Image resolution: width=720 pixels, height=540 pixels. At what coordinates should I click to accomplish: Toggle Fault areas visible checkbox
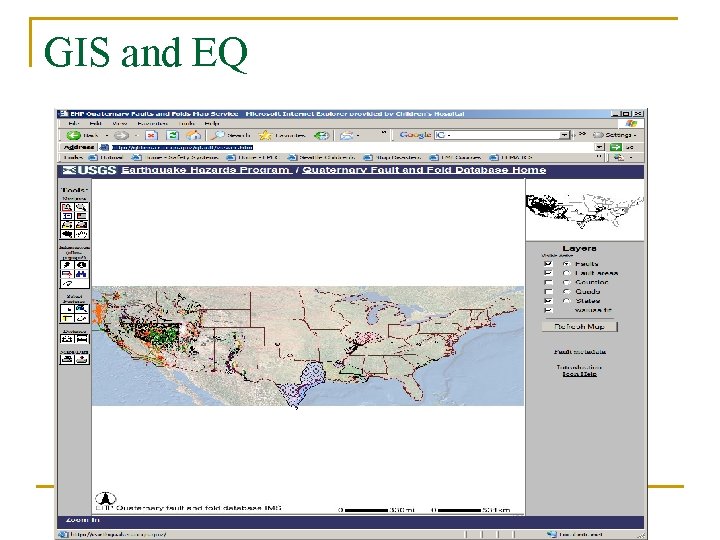tap(548, 273)
